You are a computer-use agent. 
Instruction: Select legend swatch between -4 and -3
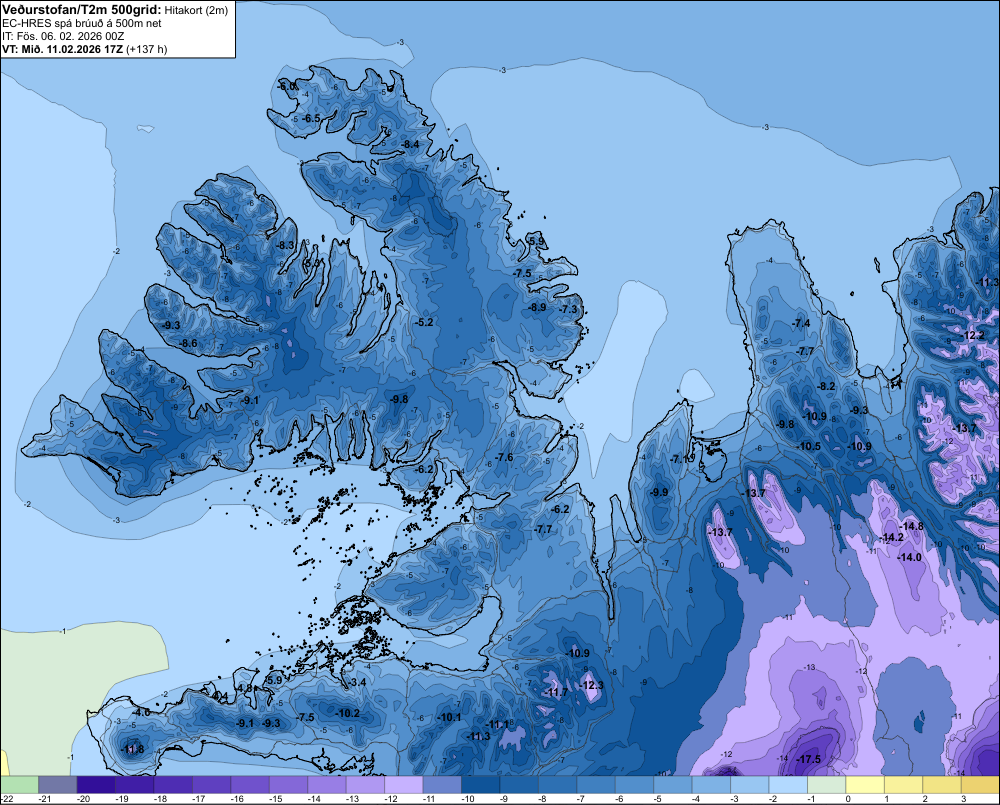click(712, 784)
